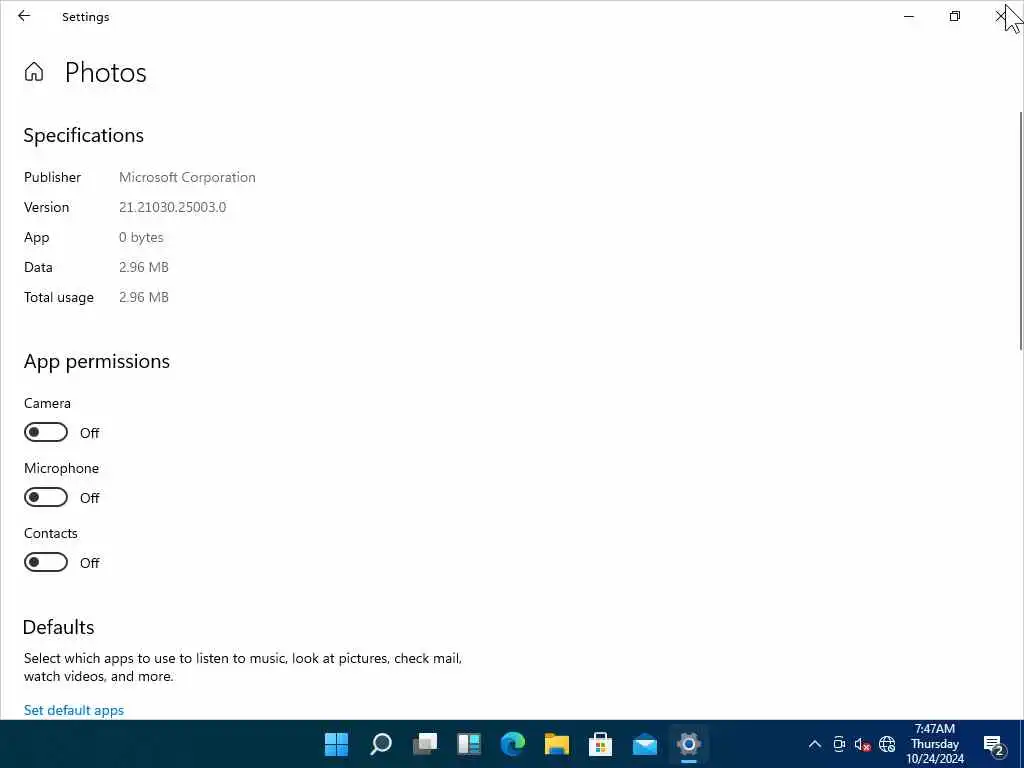Viewport: 1024px width, 768px height.
Task: Close the Settings window
Action: [x=1000, y=16]
